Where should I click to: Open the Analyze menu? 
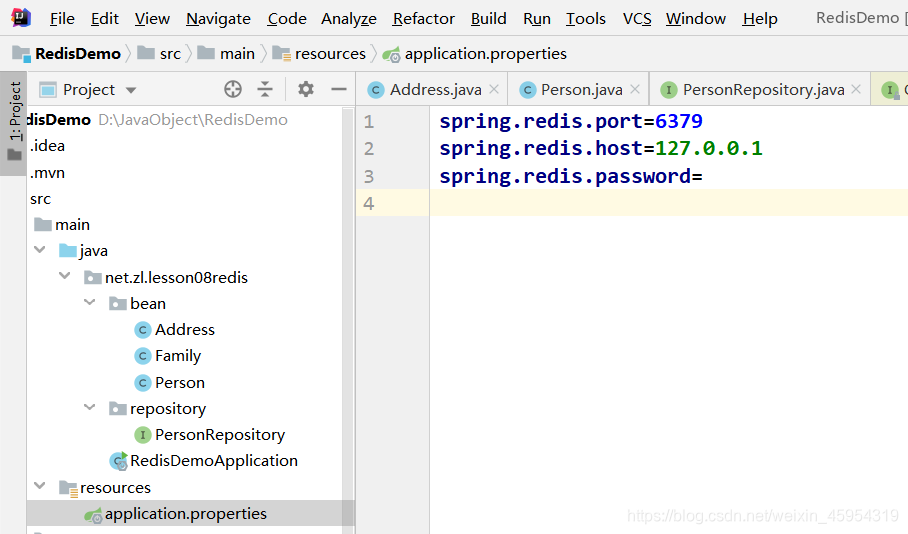(x=349, y=19)
